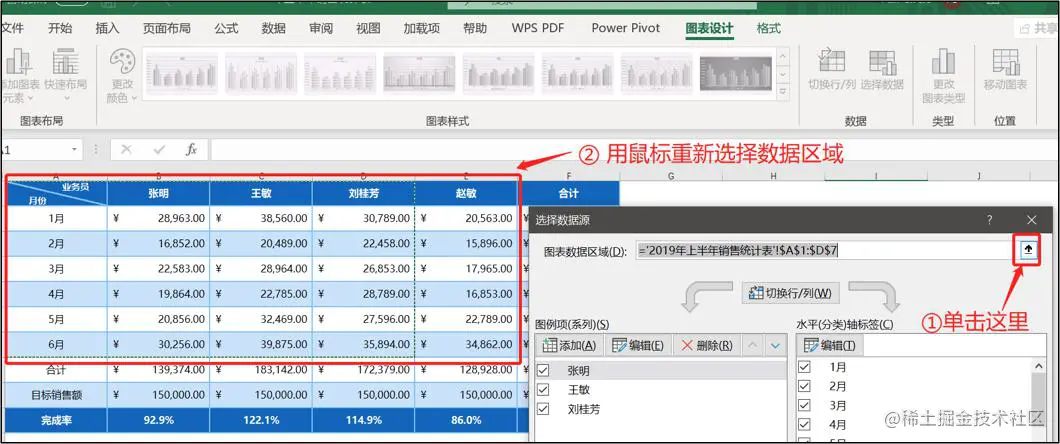Switch to the WPS PDF tab

pos(538,28)
